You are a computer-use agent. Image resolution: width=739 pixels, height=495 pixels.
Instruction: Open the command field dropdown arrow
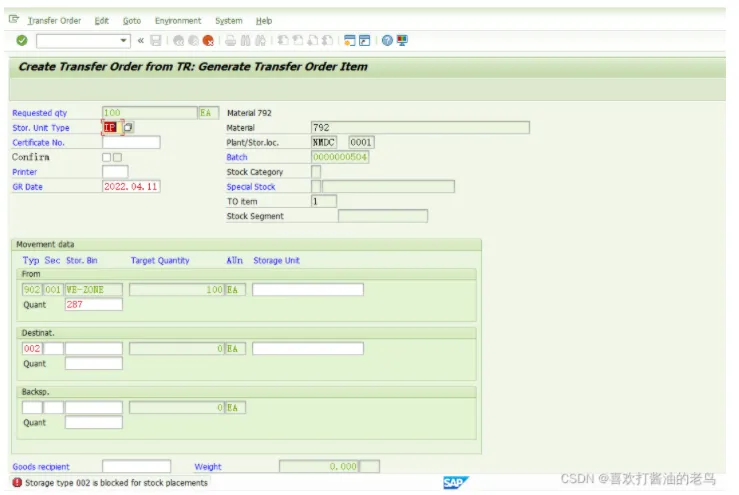123,41
